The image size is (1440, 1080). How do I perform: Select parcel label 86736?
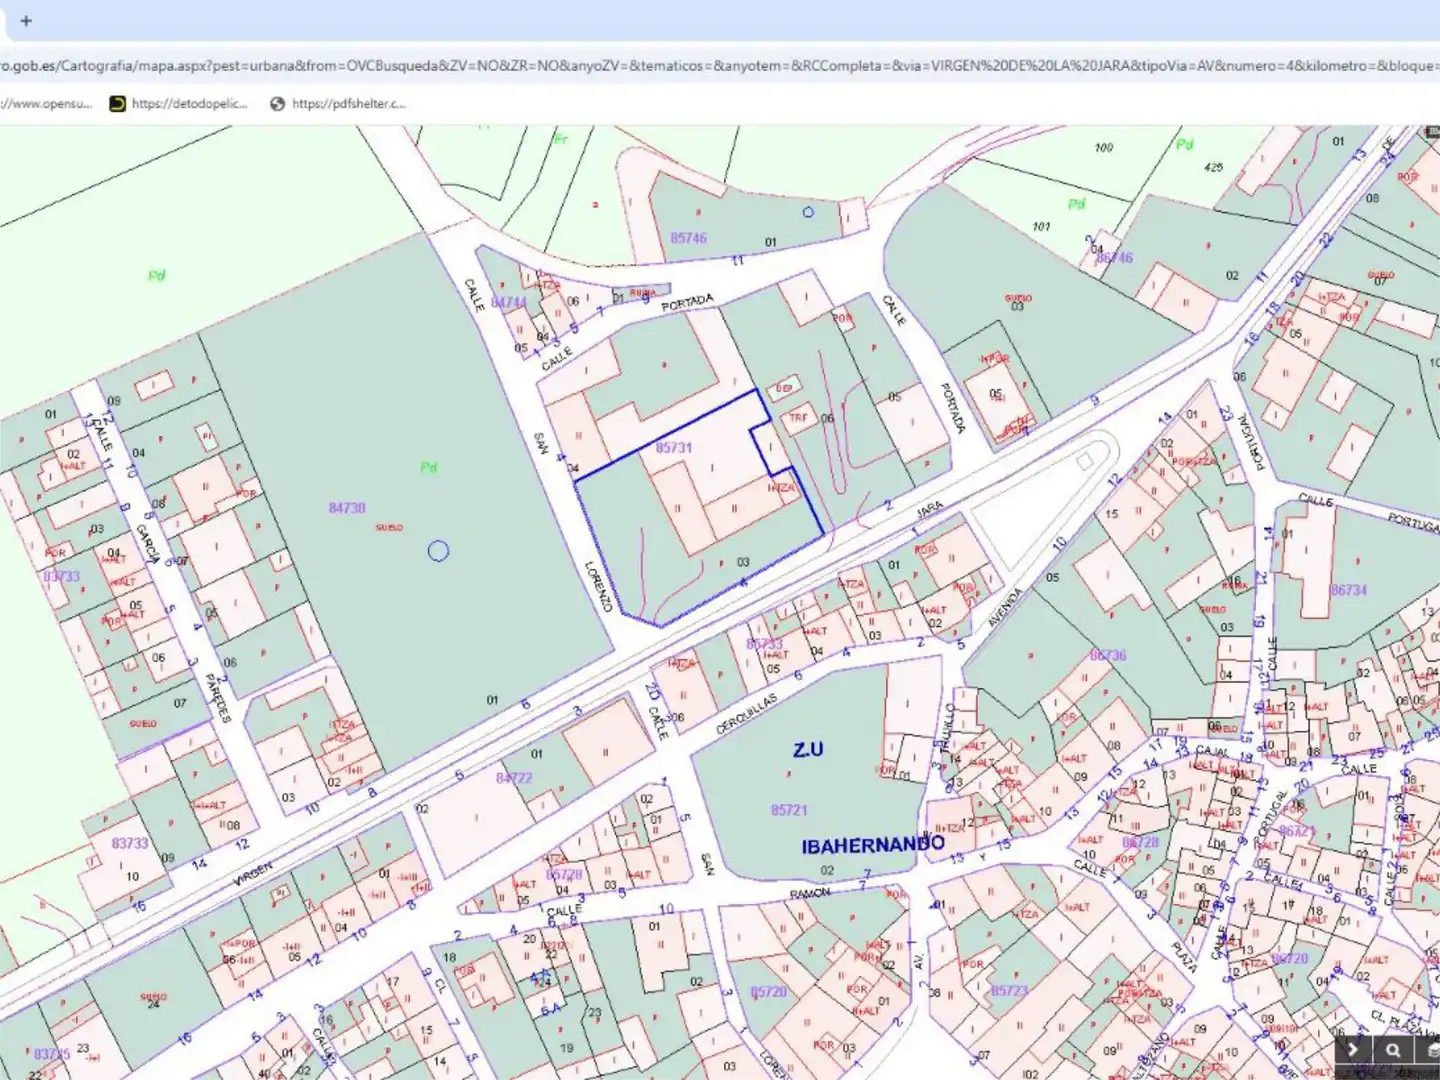[1107, 656]
